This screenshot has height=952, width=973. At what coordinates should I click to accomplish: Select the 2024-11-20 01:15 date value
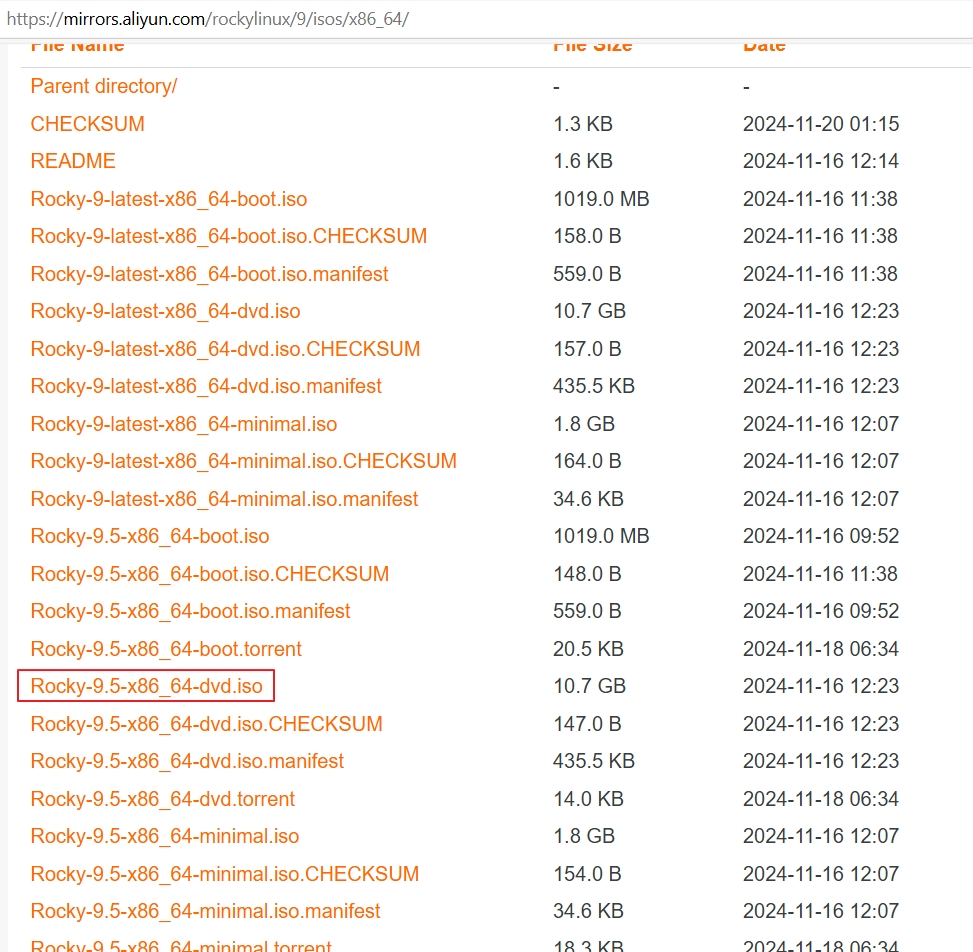click(x=820, y=124)
